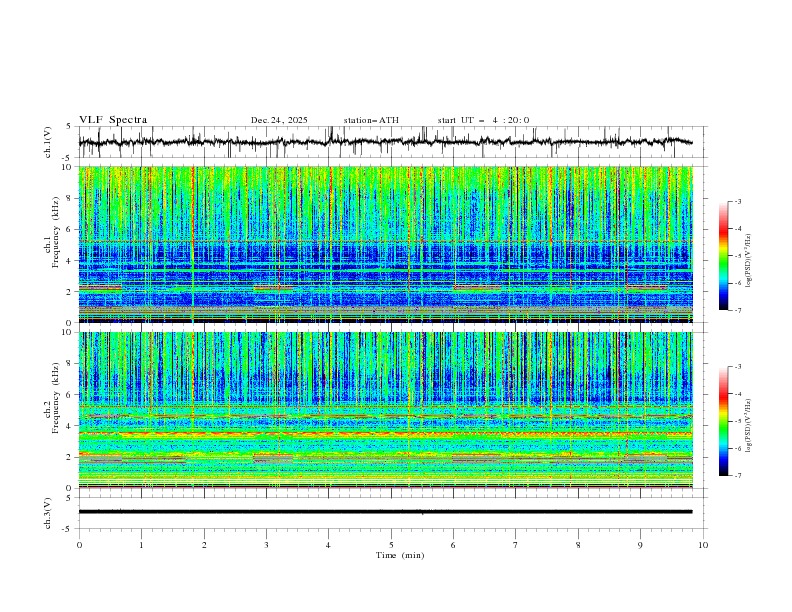The width and height of the screenshot is (792, 612).
Task: Click time axis tick label "0"
Action: (x=79, y=545)
